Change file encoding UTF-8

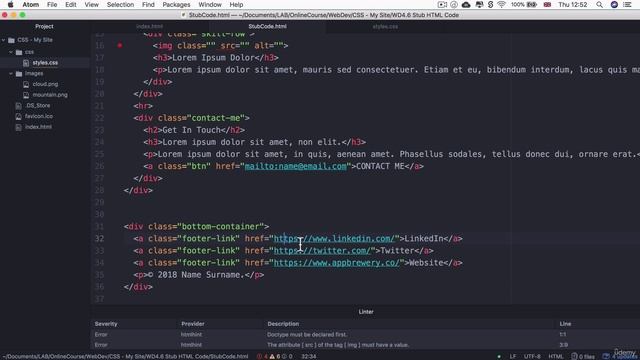[532, 356]
